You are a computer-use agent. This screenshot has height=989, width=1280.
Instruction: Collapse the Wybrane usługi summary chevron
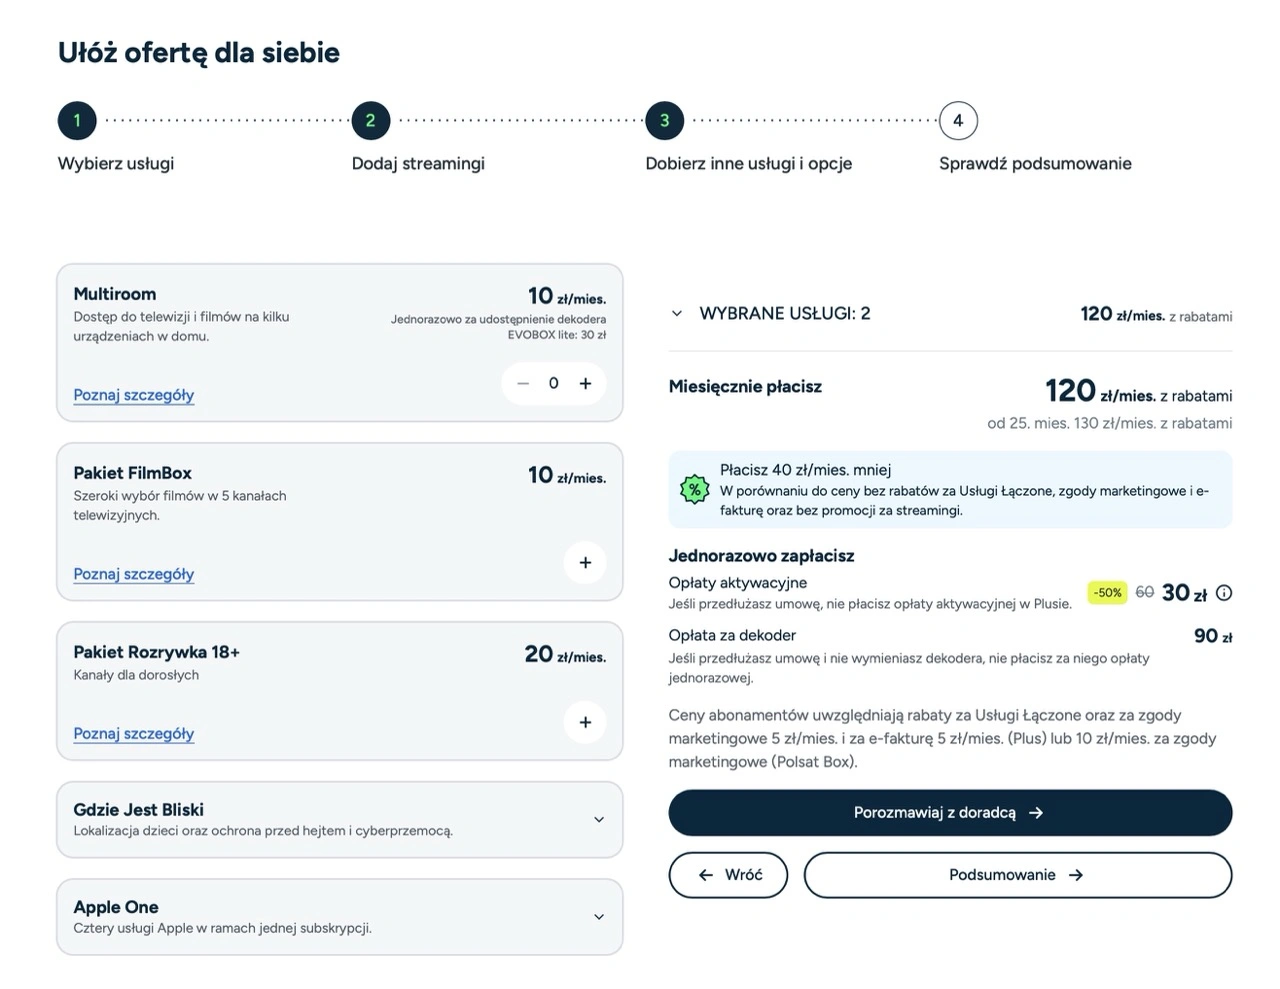(677, 314)
